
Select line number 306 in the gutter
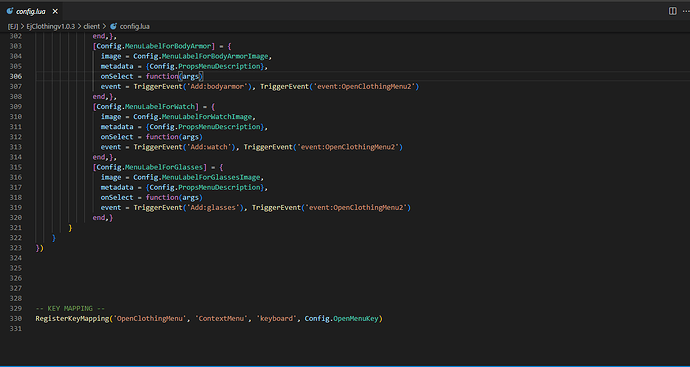coord(15,76)
